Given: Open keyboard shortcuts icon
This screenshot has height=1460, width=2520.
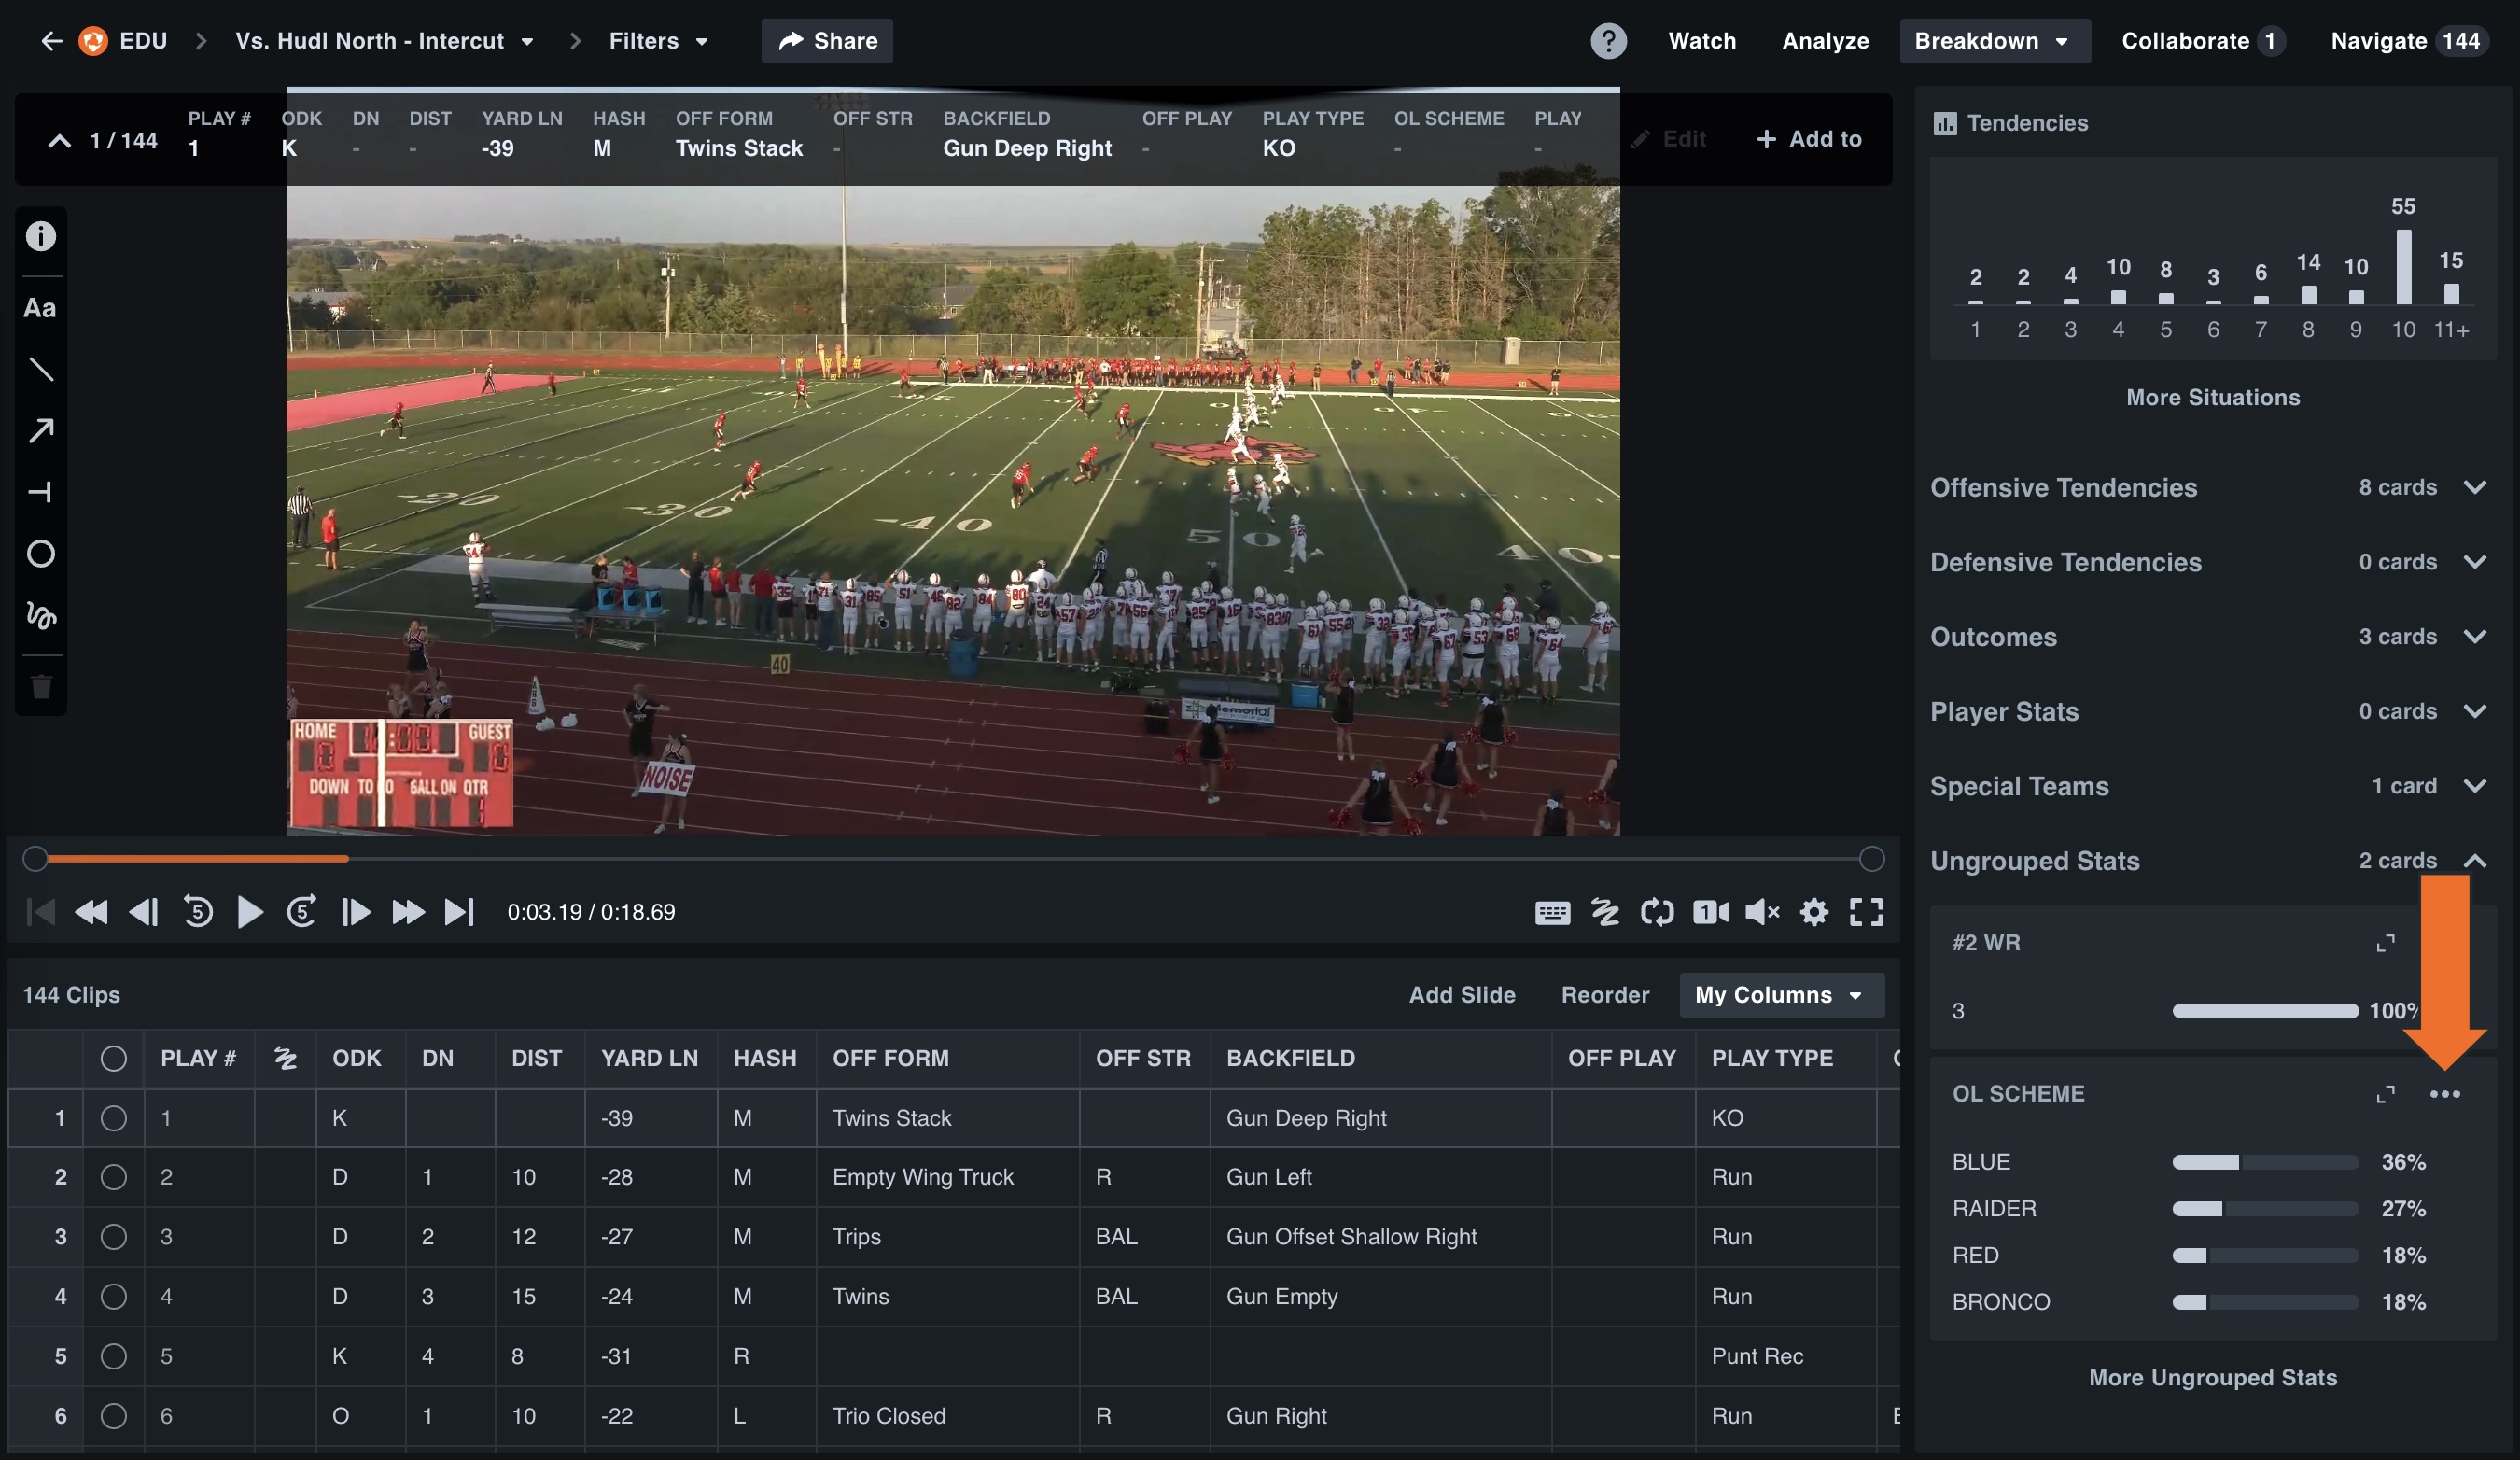Looking at the screenshot, I should point(1552,912).
